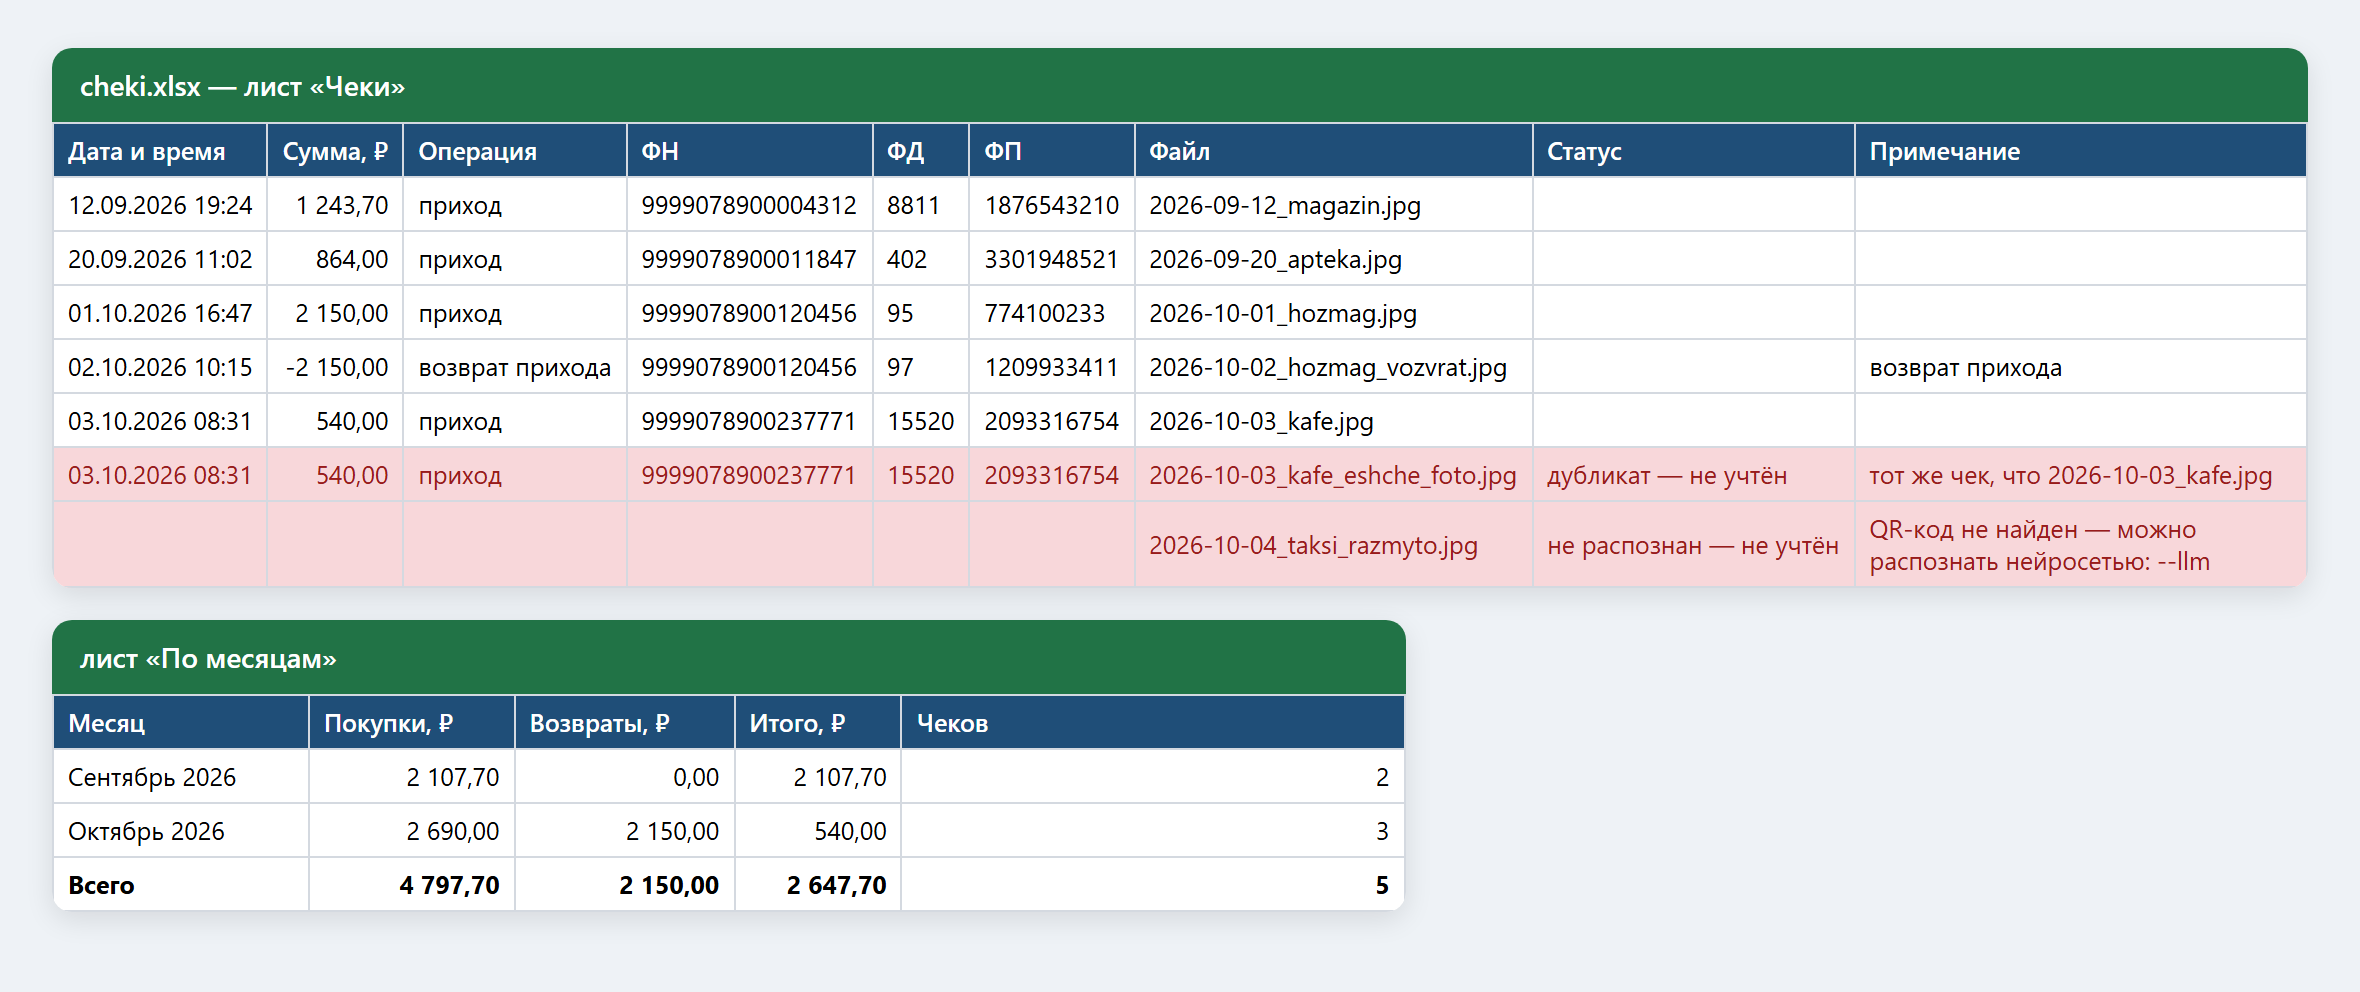Click the 'Файл' column header
Screen dimensions: 2360x992
(x=1334, y=151)
